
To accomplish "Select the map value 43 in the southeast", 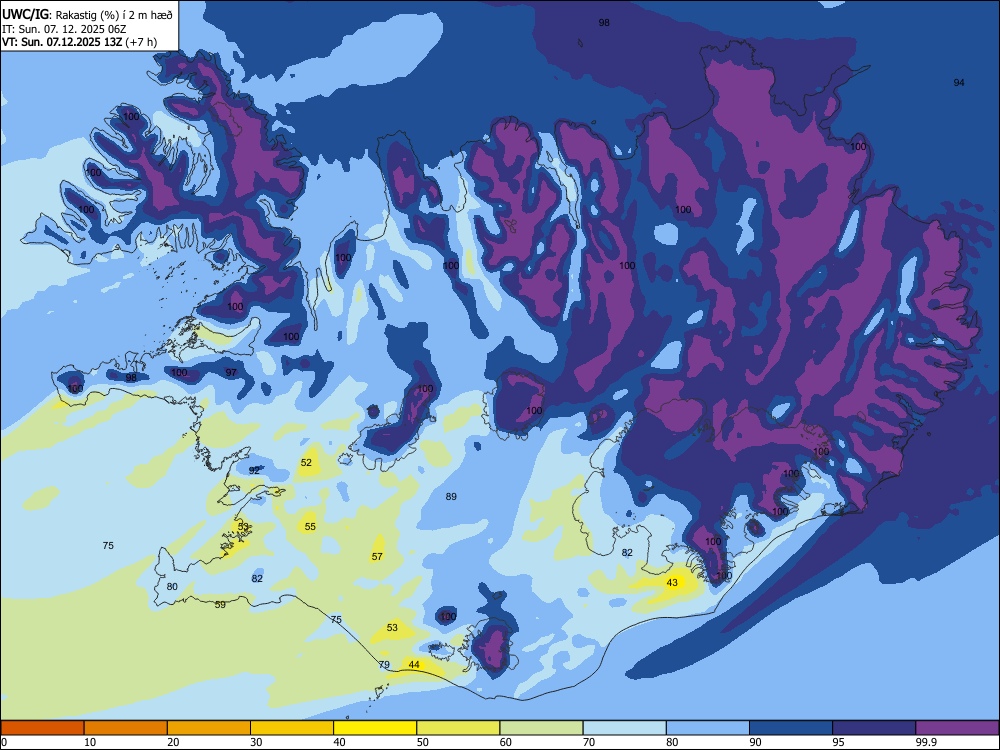I will pos(672,582).
